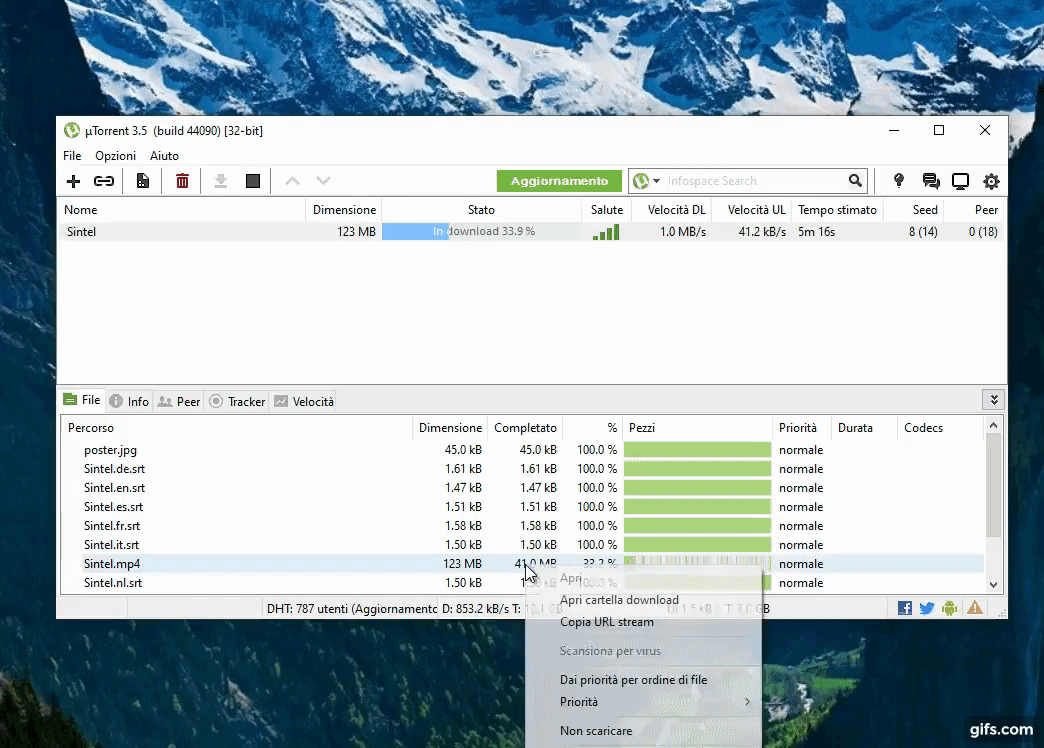Open the chat bubbles icon

point(931,181)
